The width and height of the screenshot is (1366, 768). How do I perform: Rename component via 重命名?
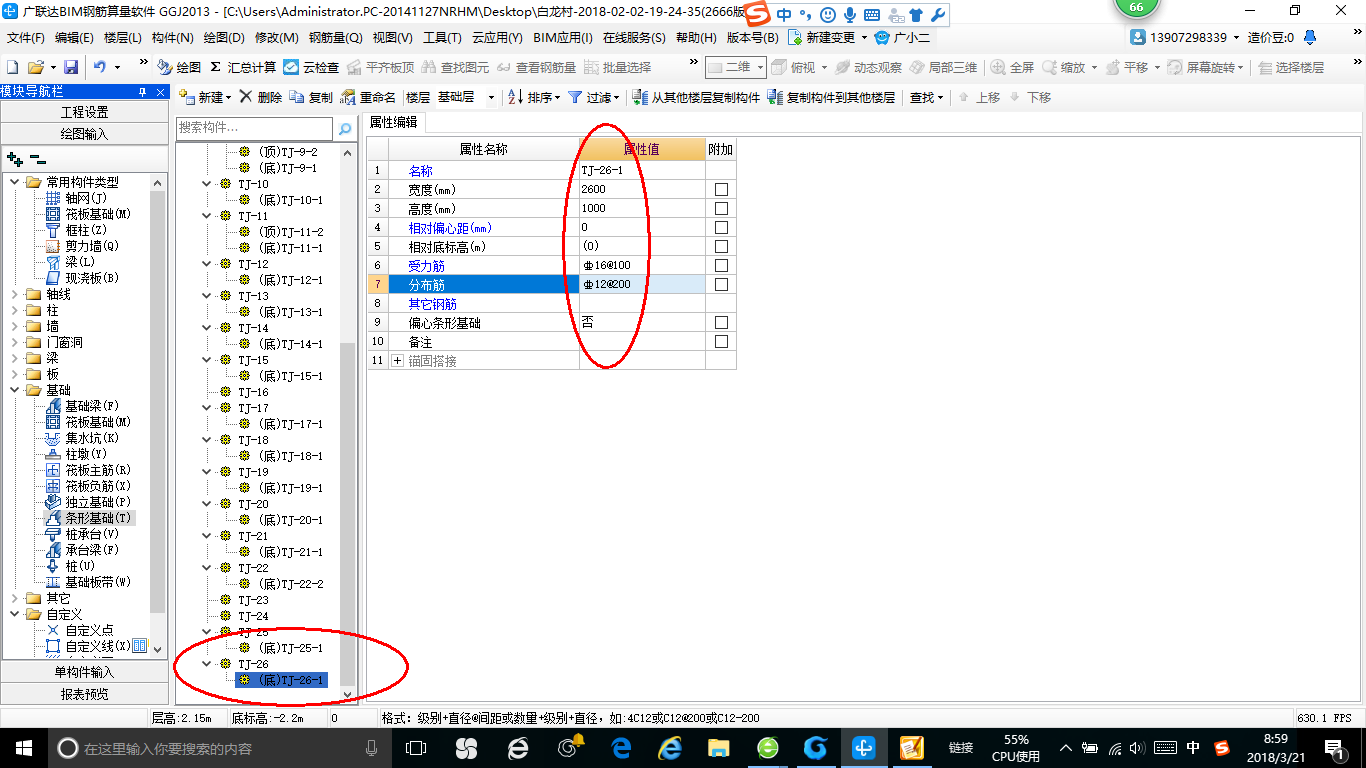368,97
